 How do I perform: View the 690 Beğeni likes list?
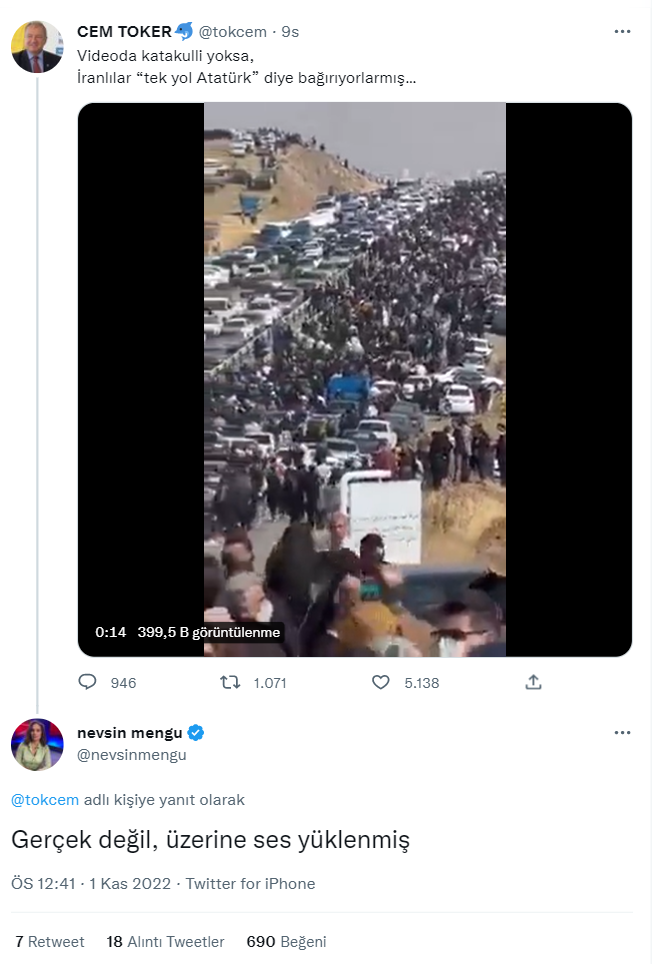point(286,942)
